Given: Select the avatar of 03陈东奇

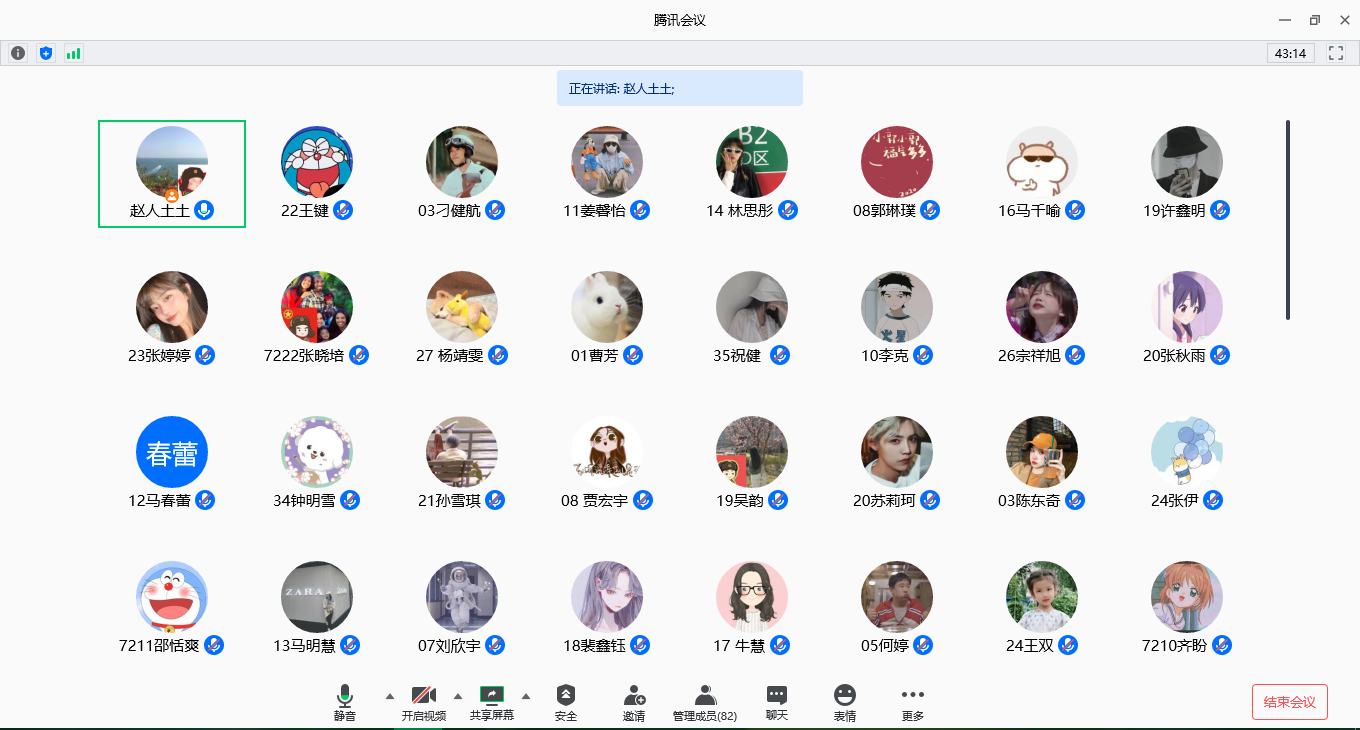Looking at the screenshot, I should [x=1042, y=452].
